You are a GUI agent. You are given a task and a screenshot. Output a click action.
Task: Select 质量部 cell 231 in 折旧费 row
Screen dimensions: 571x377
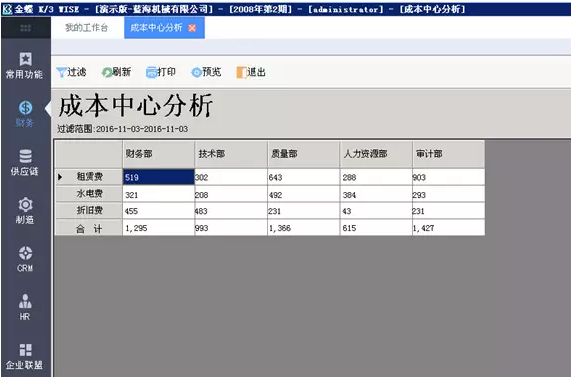coord(304,211)
